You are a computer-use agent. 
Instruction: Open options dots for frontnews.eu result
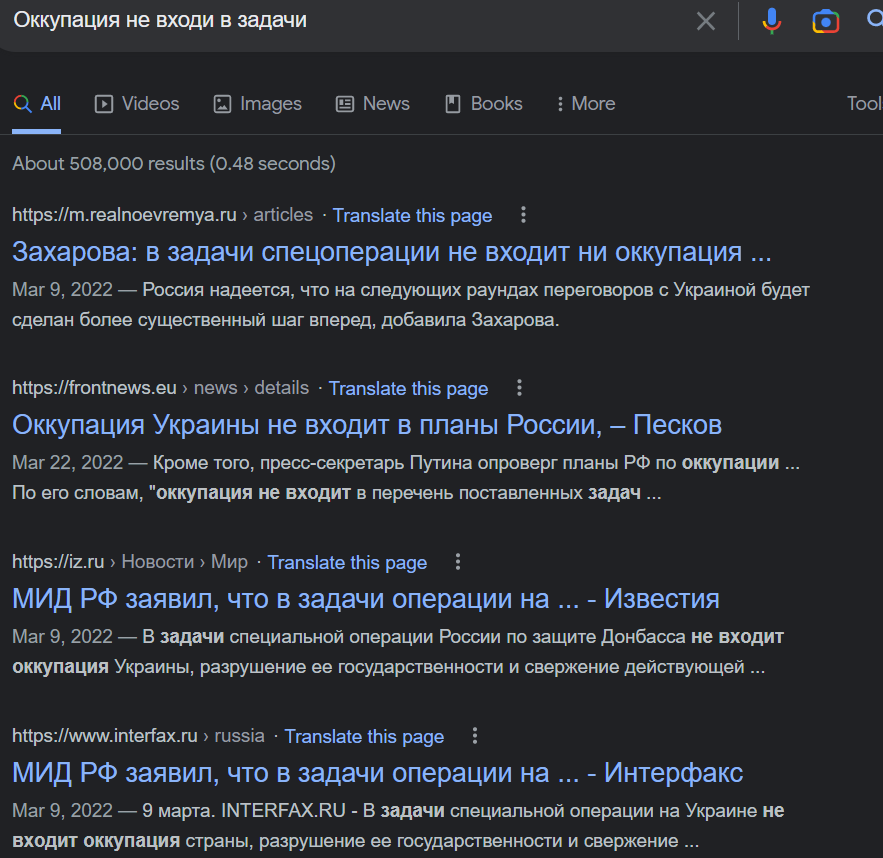(519, 387)
